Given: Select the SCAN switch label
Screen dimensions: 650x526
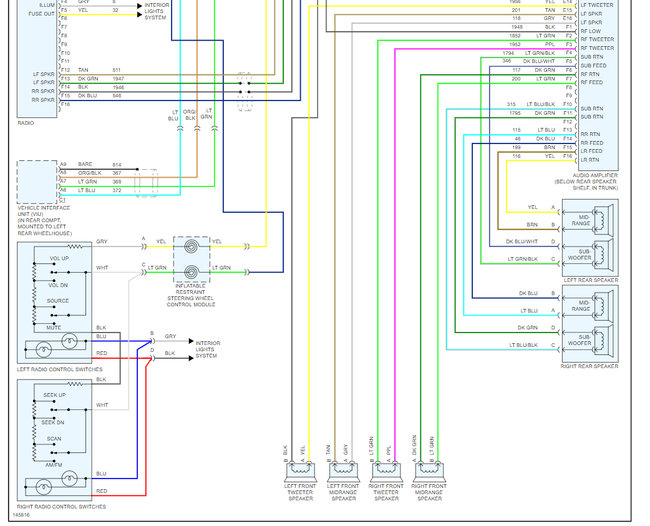Looking at the screenshot, I should click(x=54, y=439).
